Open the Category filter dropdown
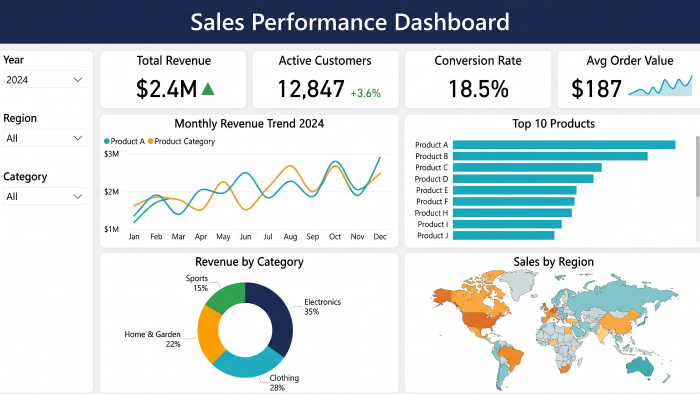Viewport: 700px width, 394px height. 45,196
